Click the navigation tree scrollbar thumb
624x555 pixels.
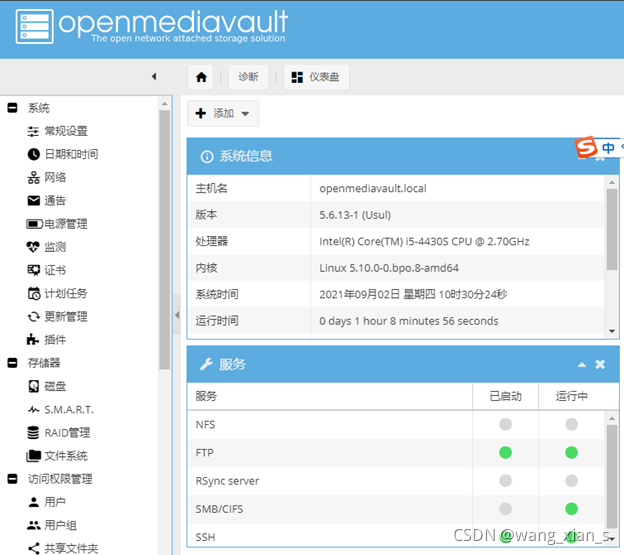(164, 240)
